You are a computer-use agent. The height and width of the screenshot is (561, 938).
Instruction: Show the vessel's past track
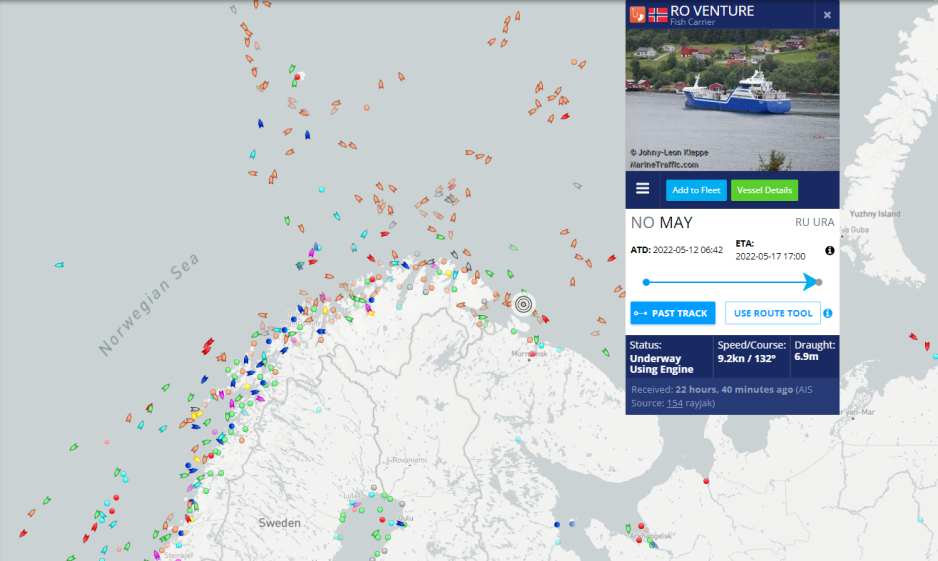tap(673, 313)
